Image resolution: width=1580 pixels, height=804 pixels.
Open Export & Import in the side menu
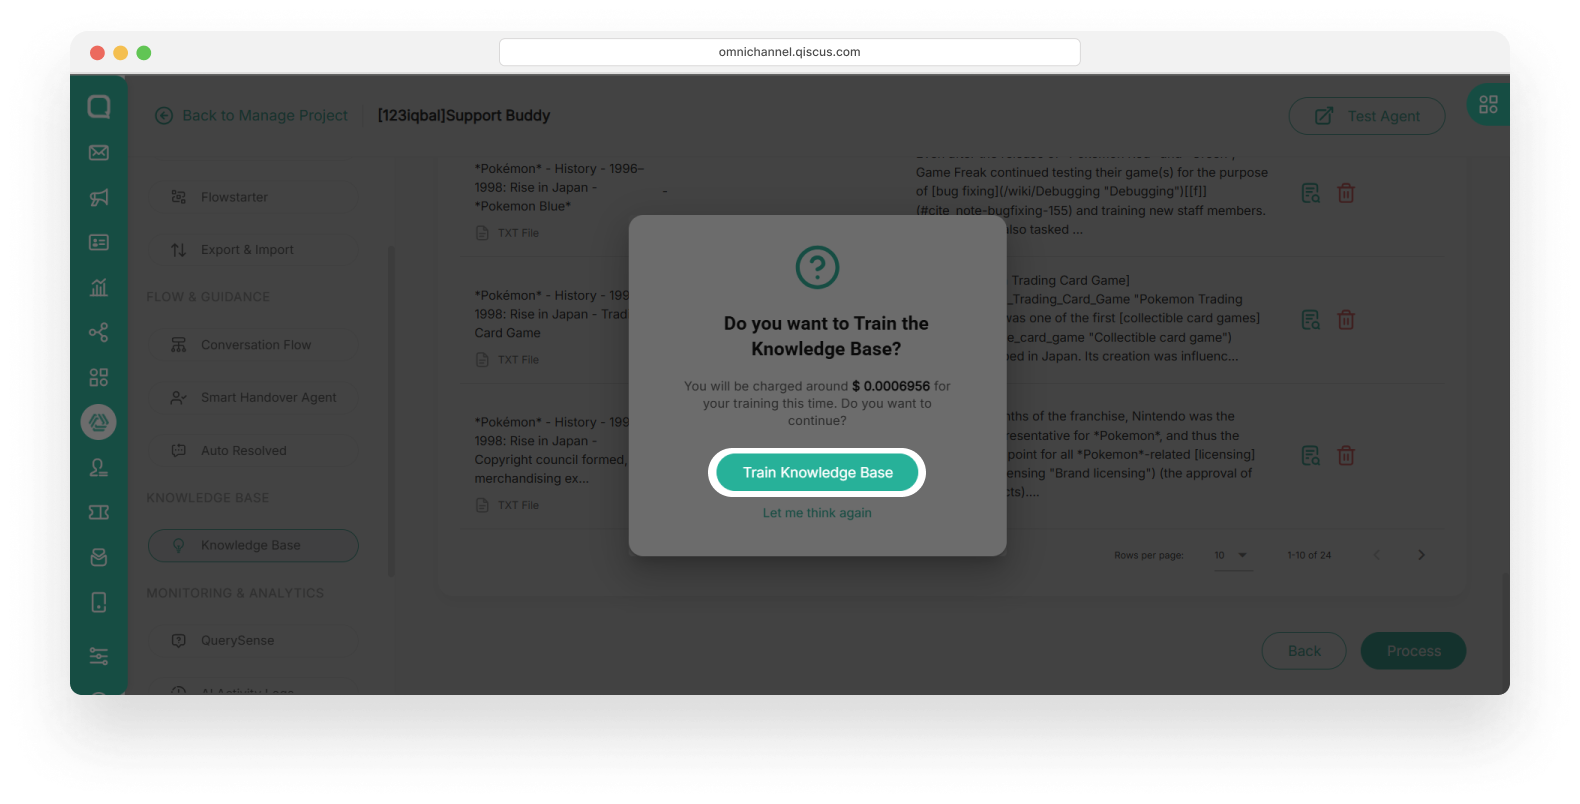point(253,250)
